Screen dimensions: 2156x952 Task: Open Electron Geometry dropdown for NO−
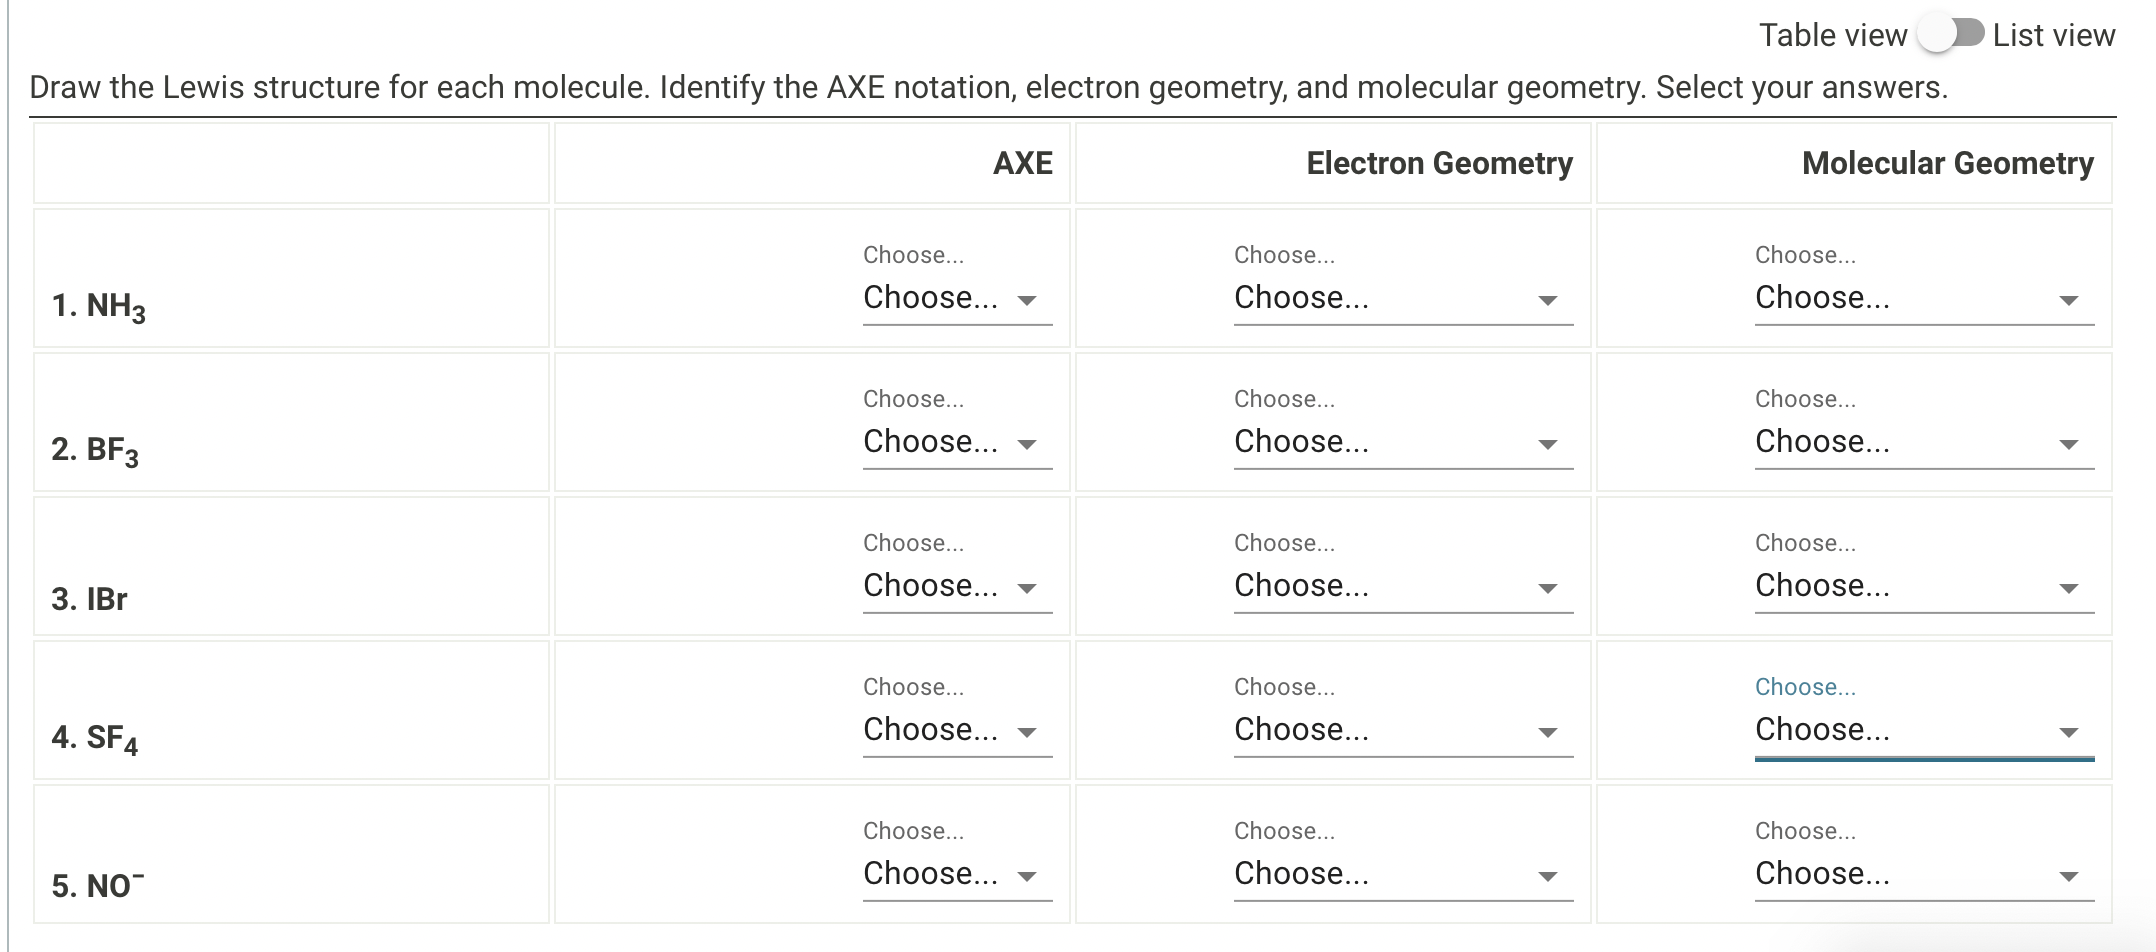coord(1402,874)
